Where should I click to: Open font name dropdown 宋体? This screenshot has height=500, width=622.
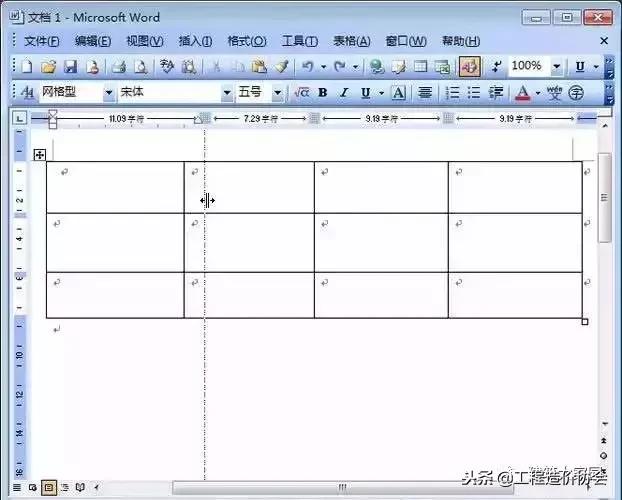click(x=227, y=93)
